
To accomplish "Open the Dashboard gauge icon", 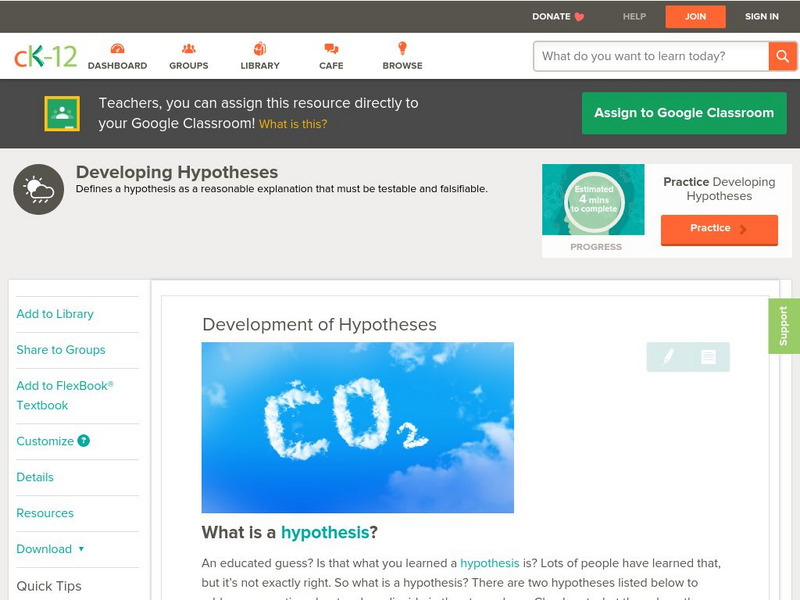I will (x=117, y=48).
